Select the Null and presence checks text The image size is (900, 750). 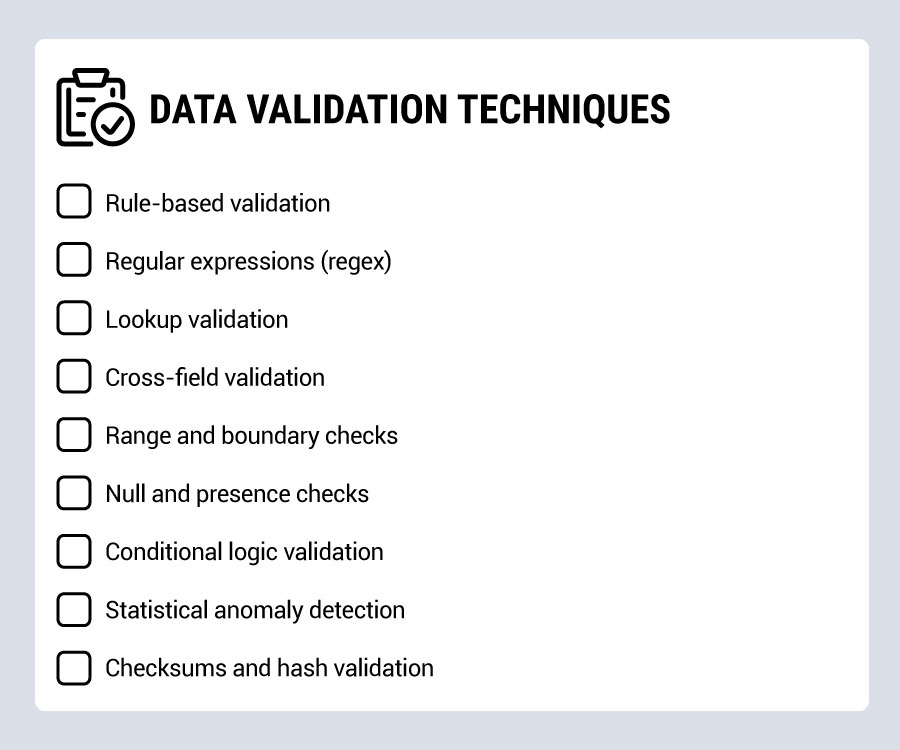pos(237,495)
